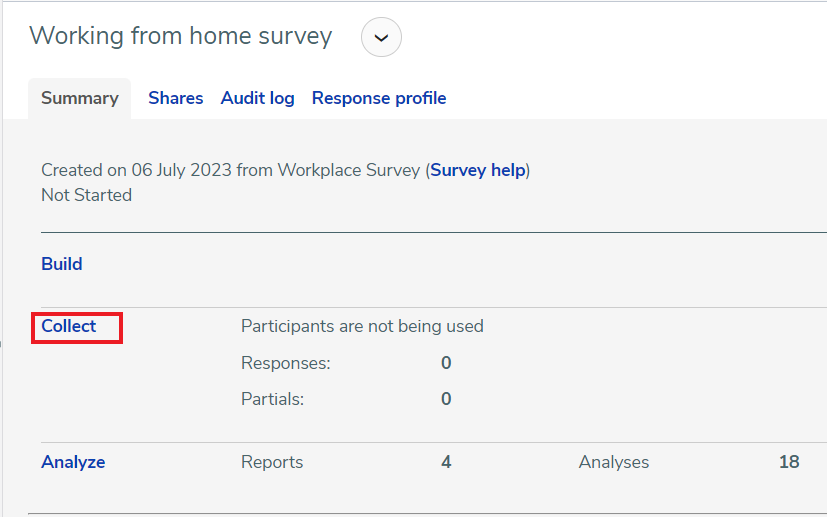Viewport: 827px width, 517px height.
Task: Go to the Audit log tab
Action: tap(257, 98)
